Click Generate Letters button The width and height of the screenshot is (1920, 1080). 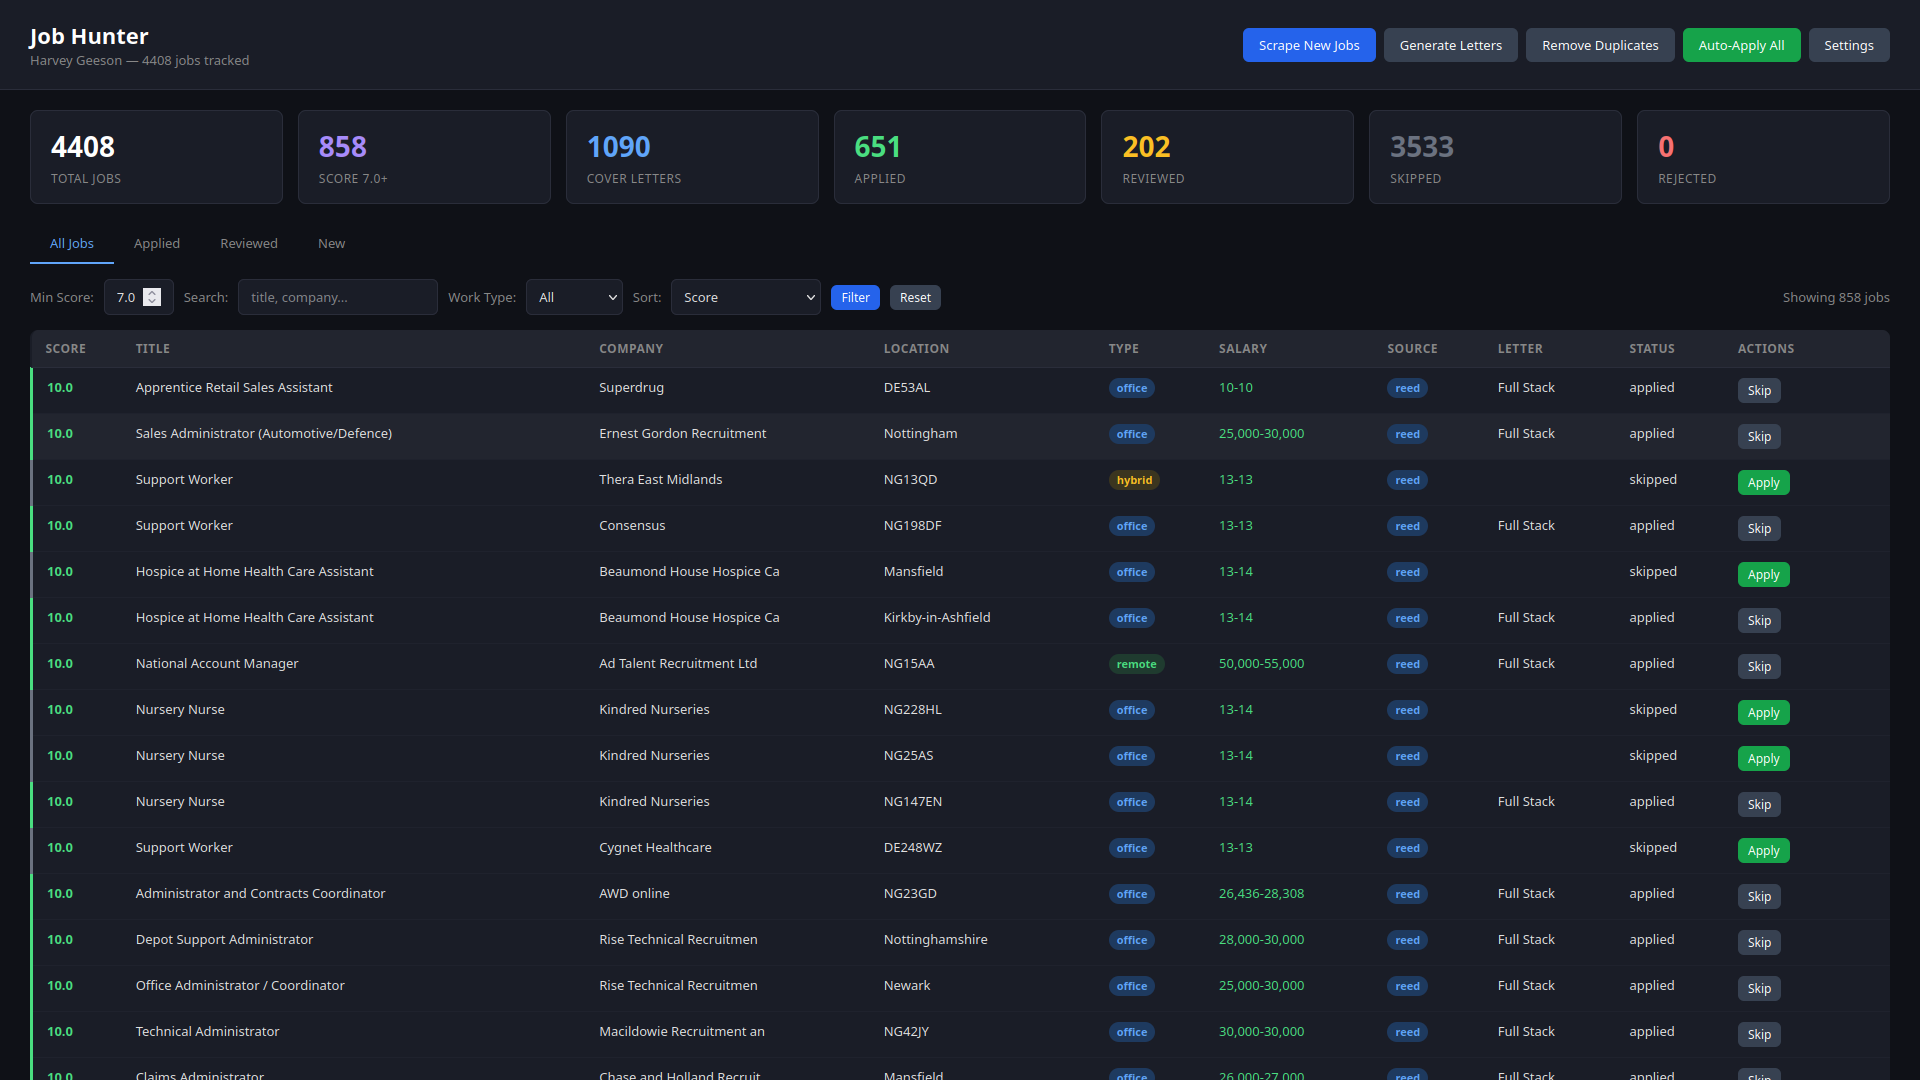click(1450, 45)
